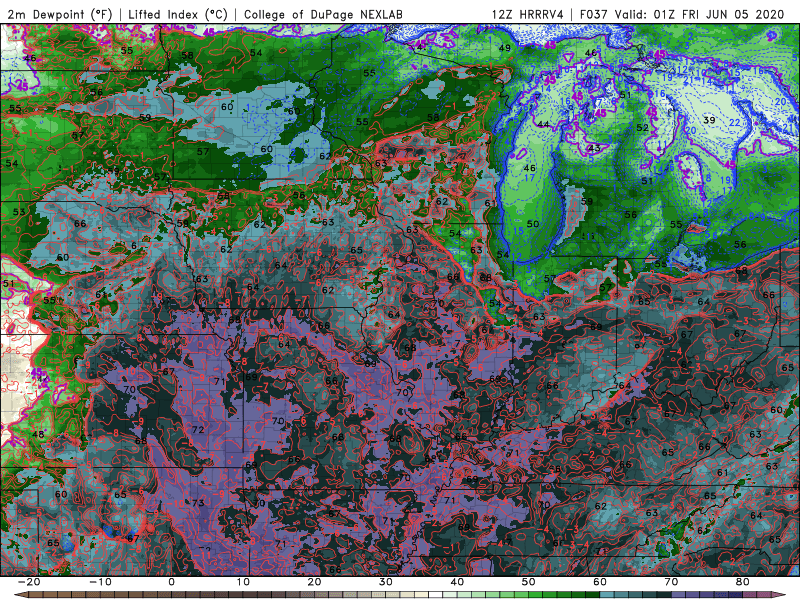This screenshot has height=600, width=800.
Task: Click the 39 dewpoint value over Lake Huron
Action: click(709, 120)
